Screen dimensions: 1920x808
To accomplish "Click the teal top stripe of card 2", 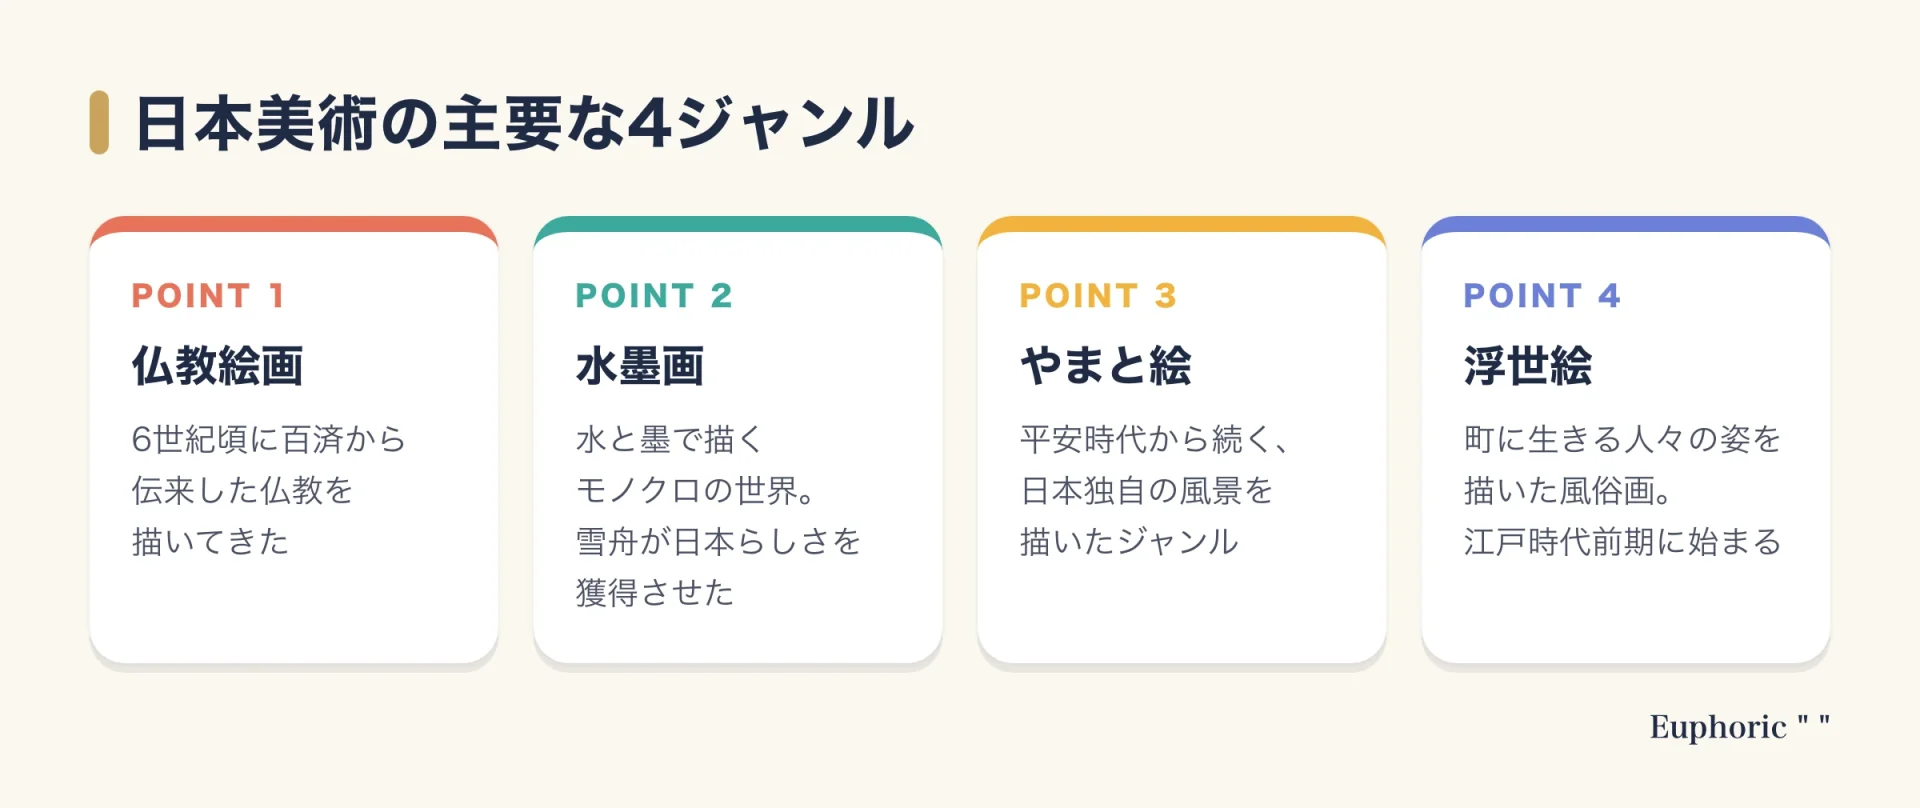I will click(x=738, y=224).
